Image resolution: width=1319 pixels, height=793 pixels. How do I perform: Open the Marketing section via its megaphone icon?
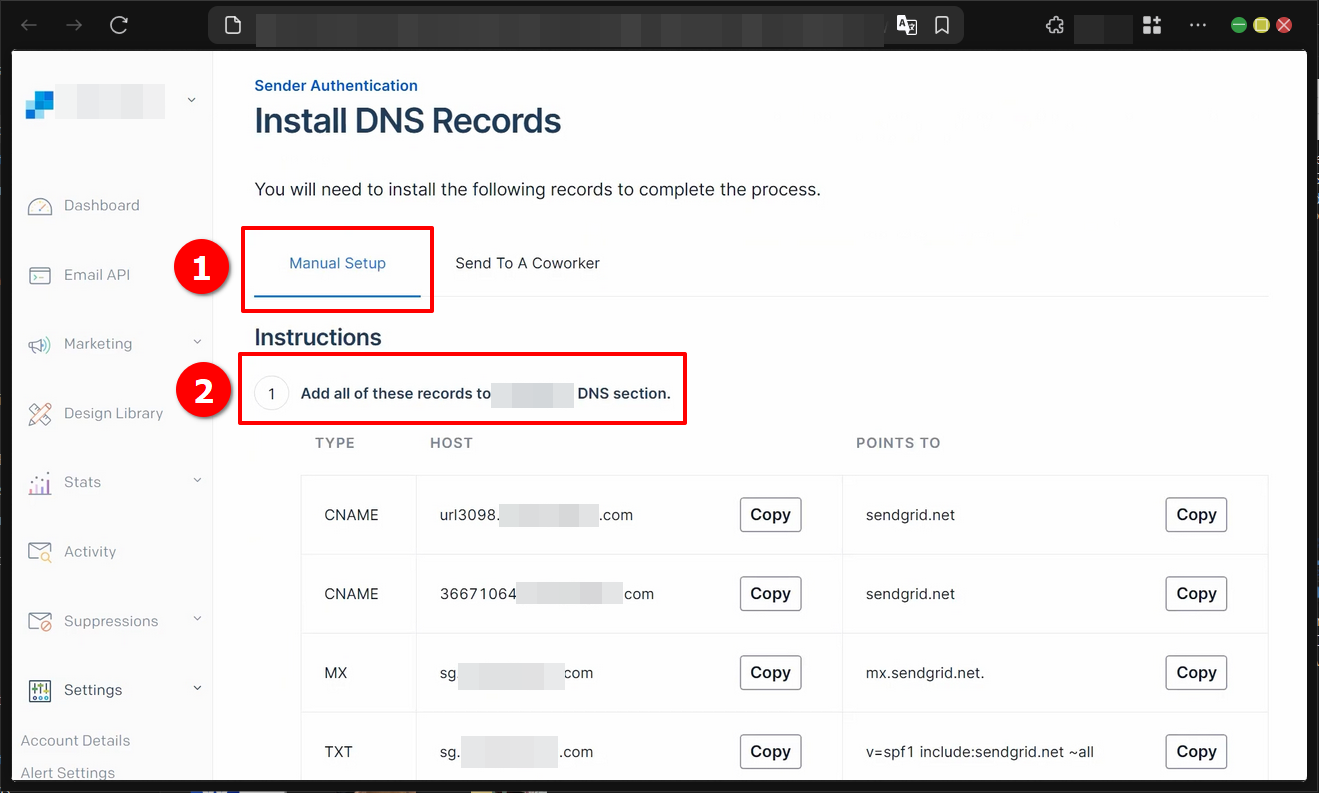click(40, 343)
